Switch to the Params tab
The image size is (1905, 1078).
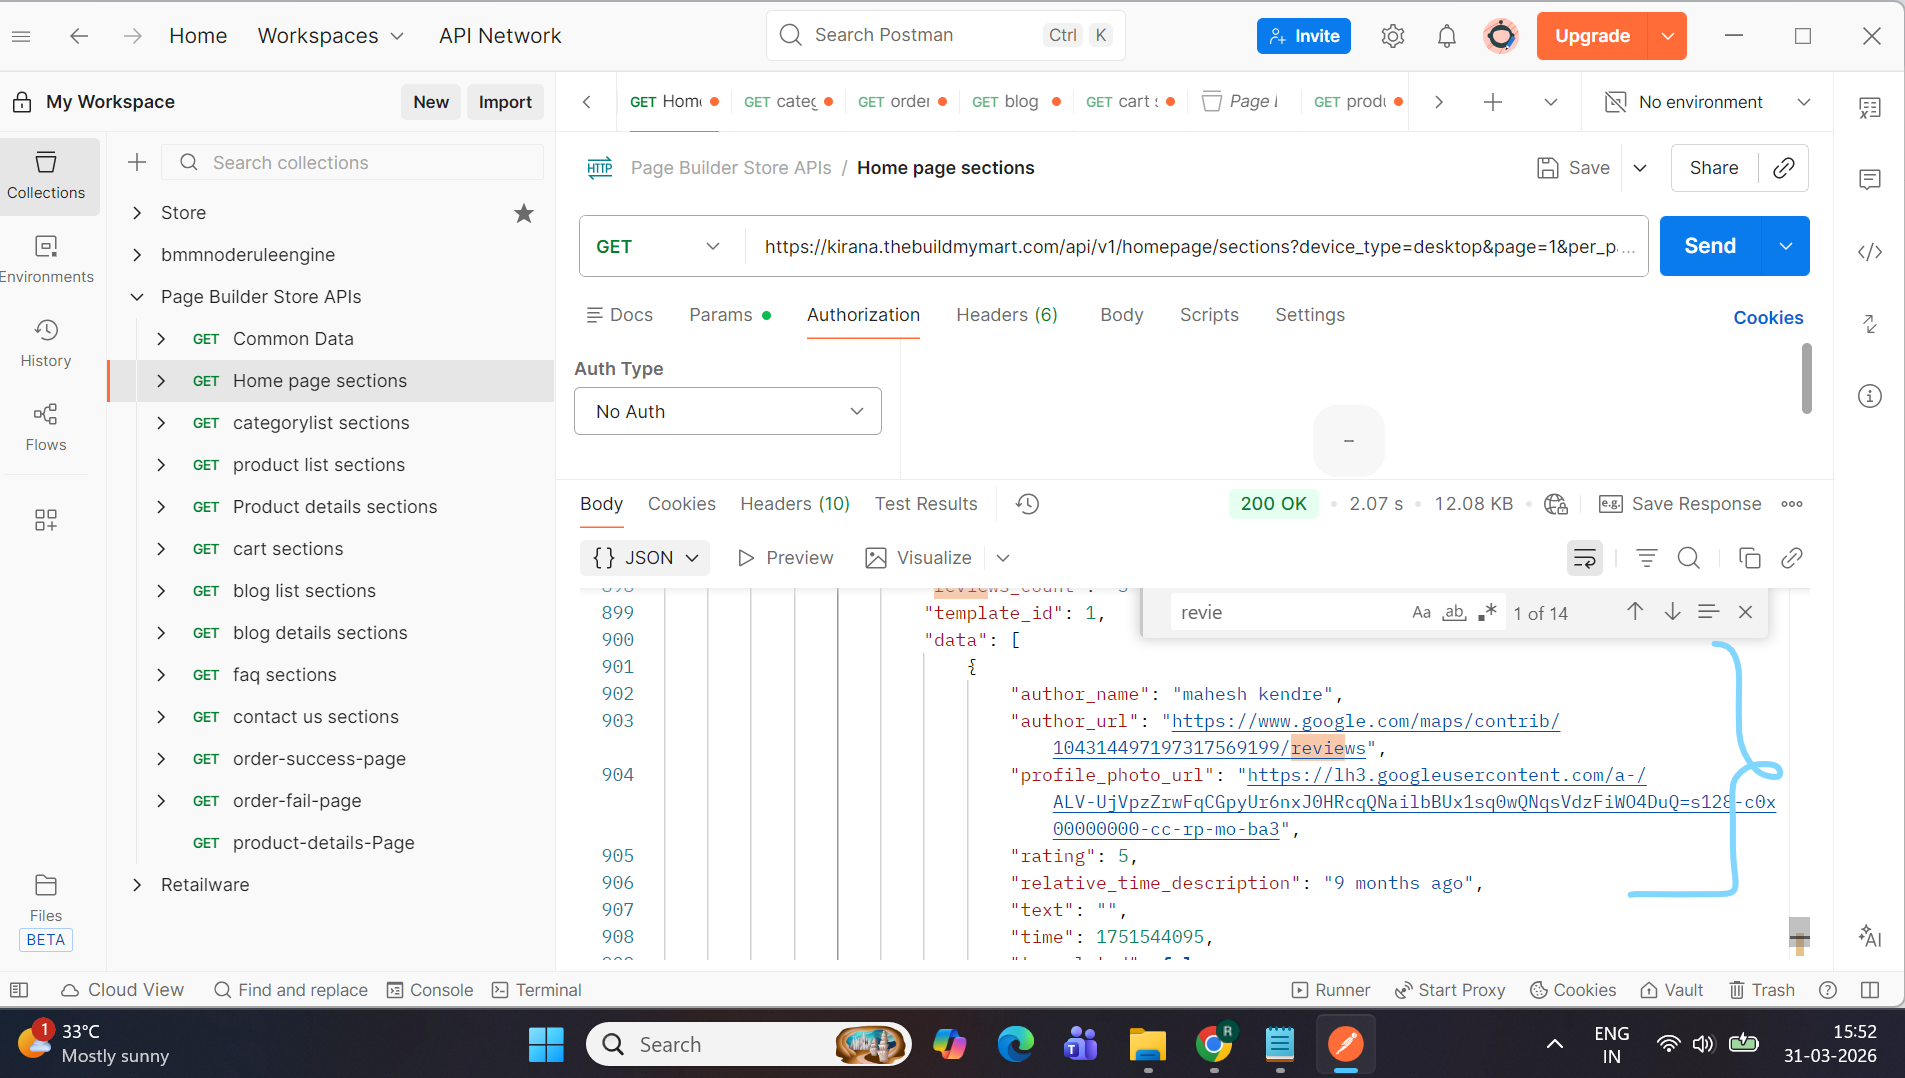click(x=729, y=315)
